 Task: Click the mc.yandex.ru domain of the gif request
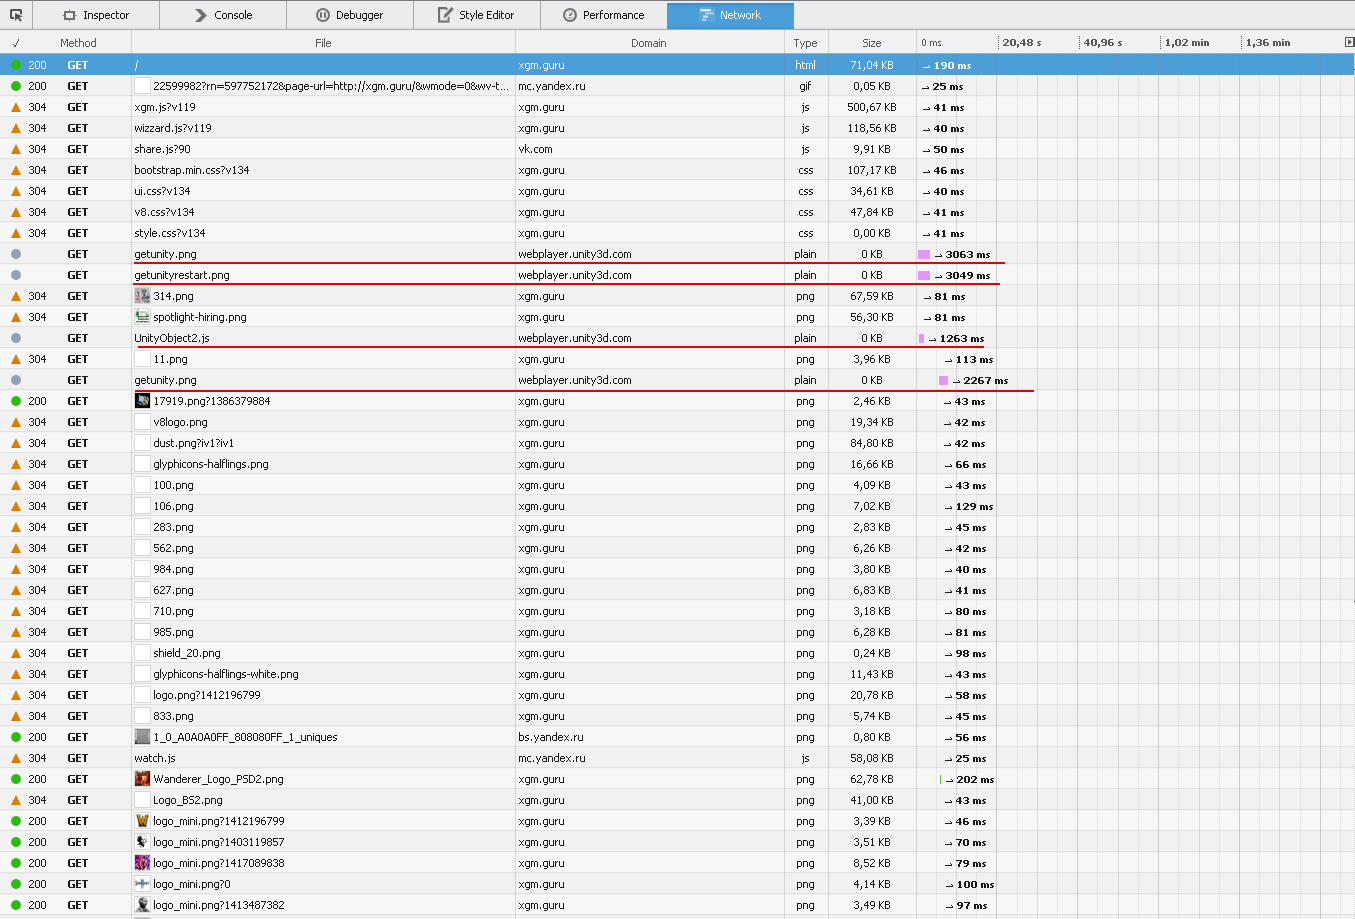click(552, 86)
